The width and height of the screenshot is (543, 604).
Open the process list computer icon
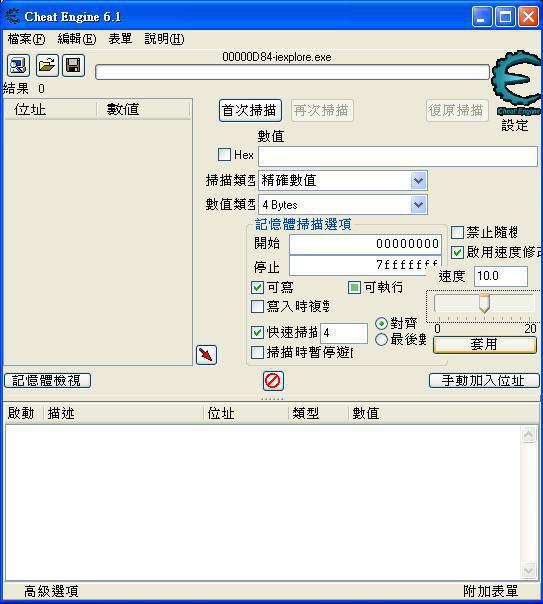[18, 65]
